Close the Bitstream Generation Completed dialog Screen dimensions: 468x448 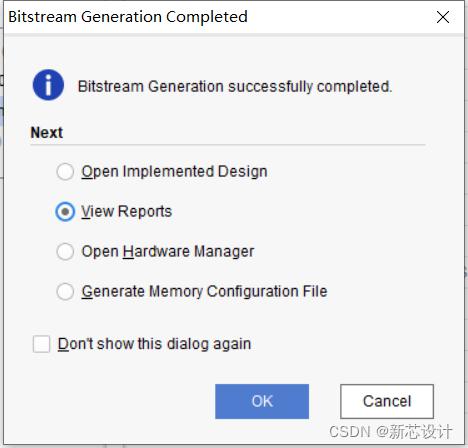coord(443,17)
